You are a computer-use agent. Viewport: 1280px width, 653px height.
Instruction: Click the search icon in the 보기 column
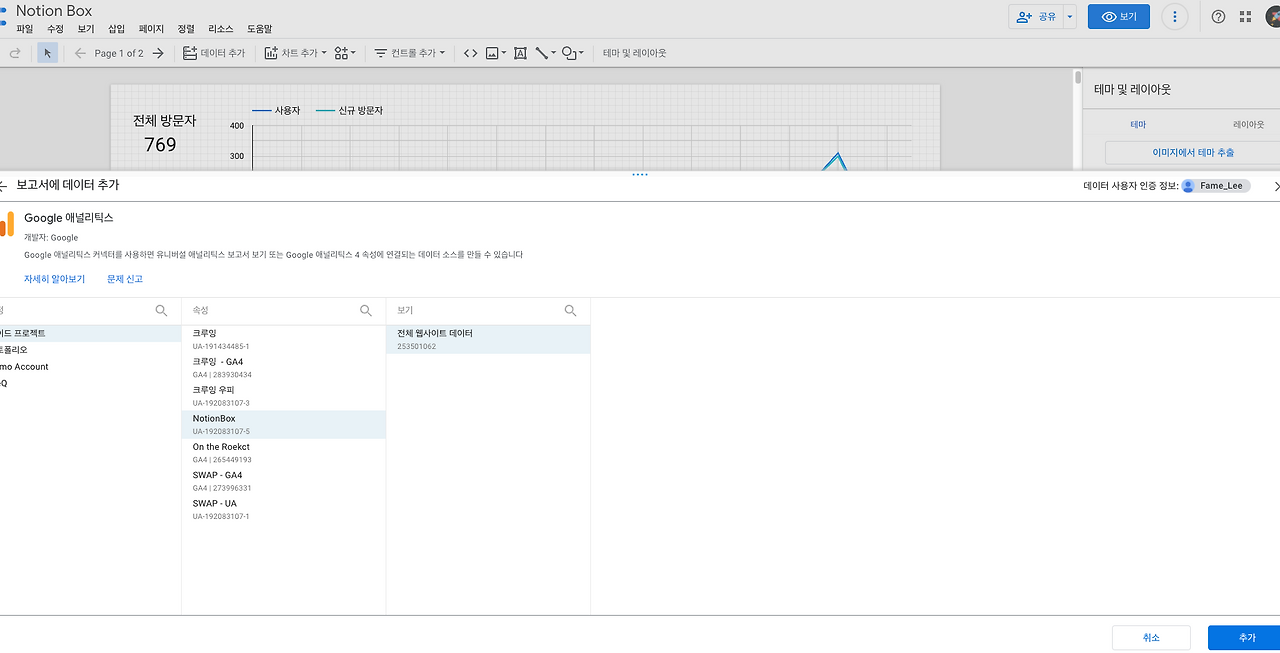click(570, 311)
